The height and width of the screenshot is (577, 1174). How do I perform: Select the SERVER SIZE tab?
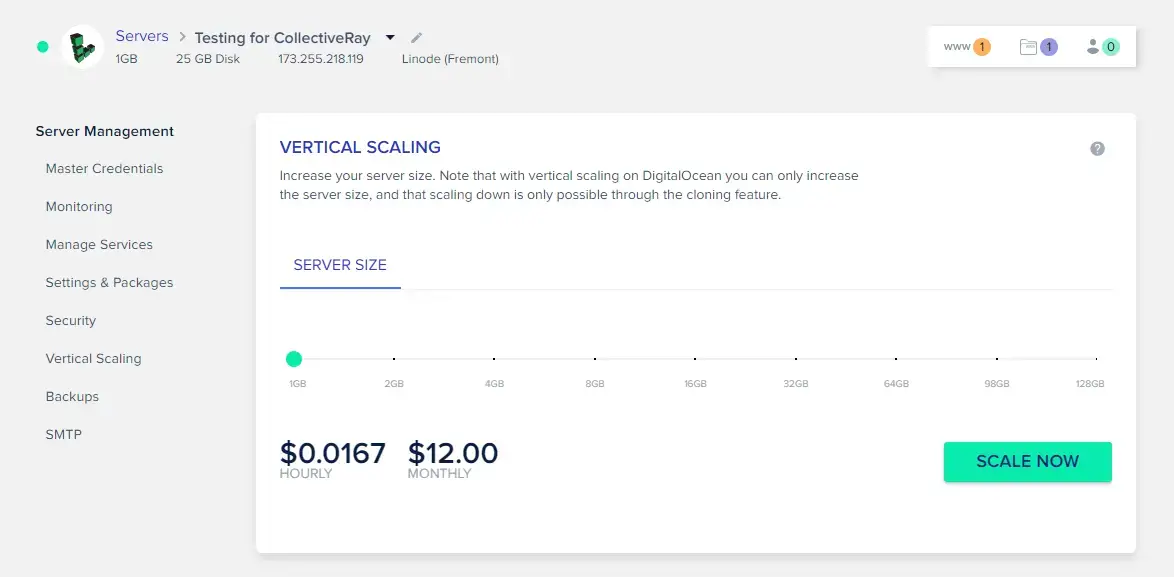tap(340, 265)
